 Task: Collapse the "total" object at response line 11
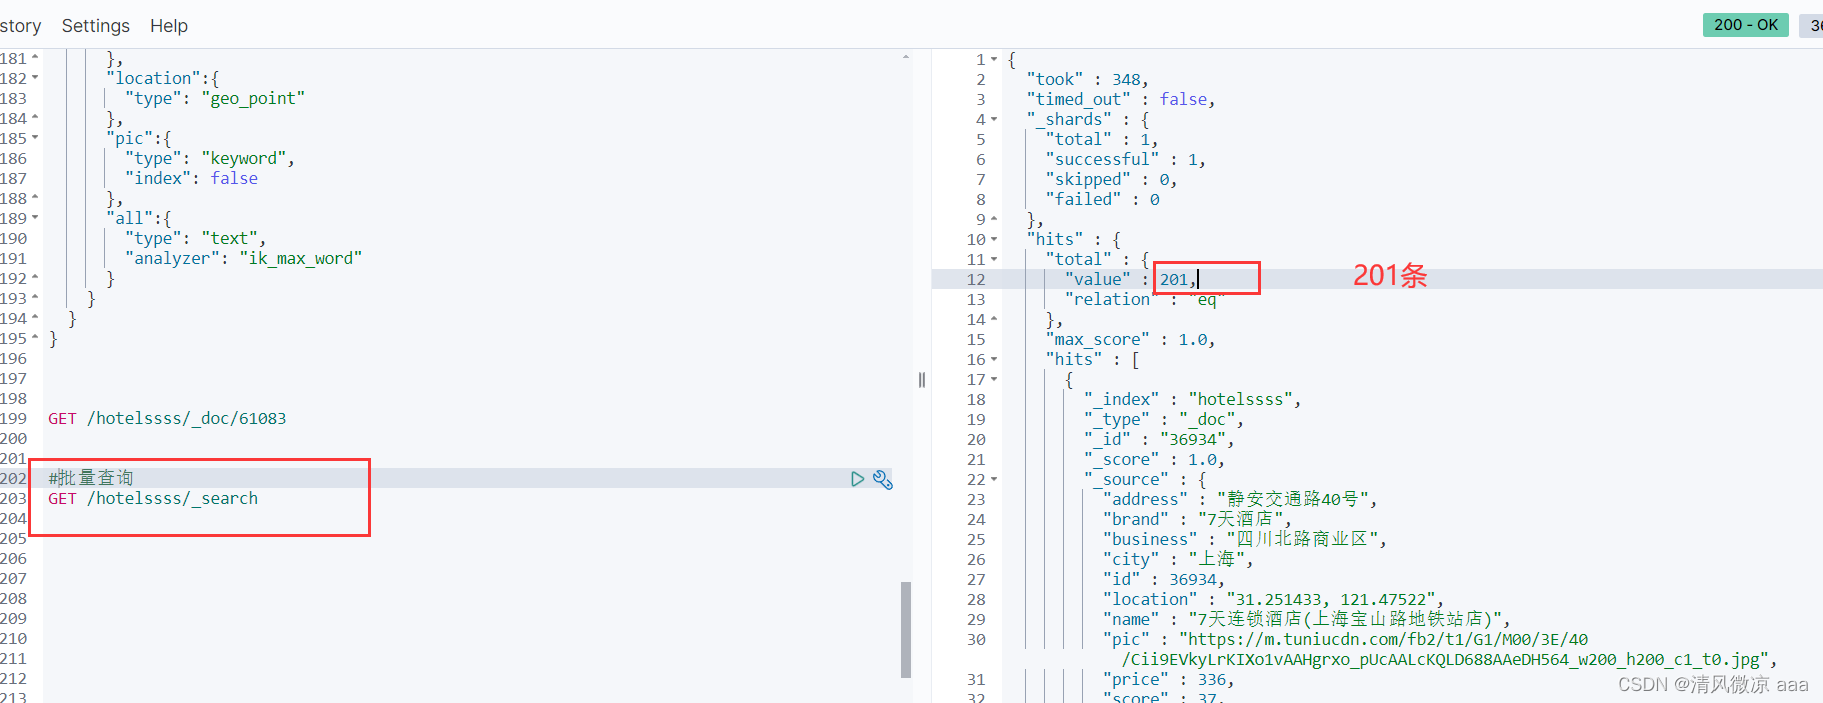pos(994,259)
